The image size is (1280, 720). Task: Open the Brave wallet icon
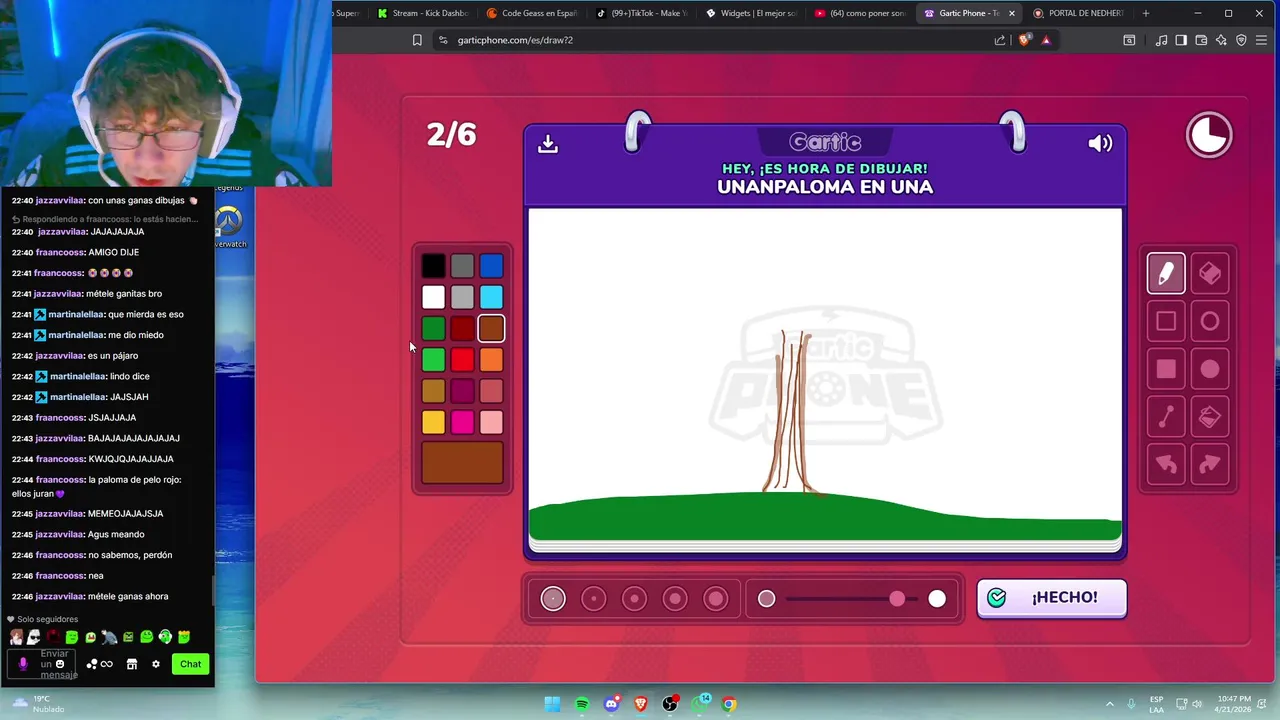point(1201,40)
